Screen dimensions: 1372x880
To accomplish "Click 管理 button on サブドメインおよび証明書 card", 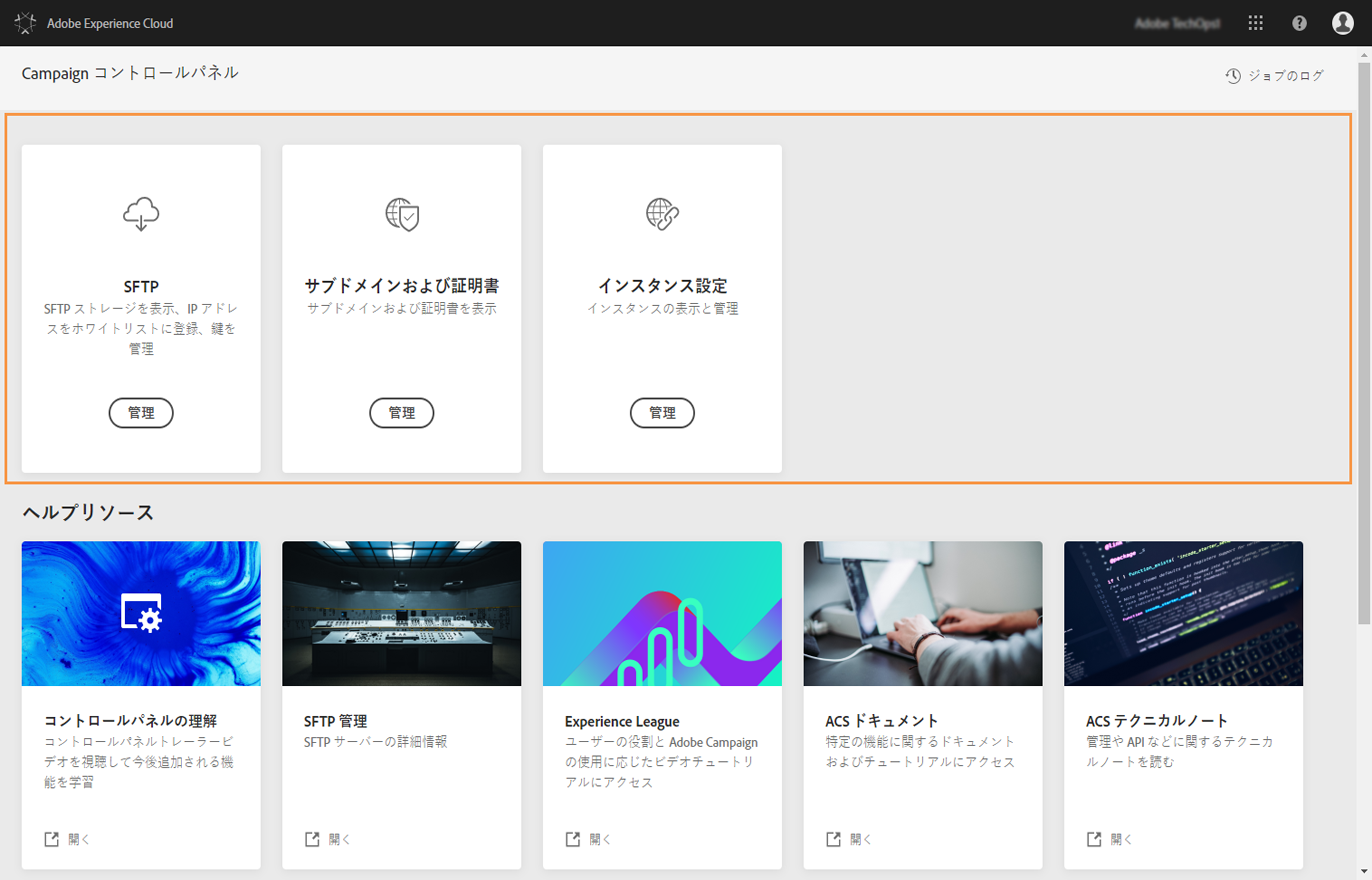I will (402, 413).
